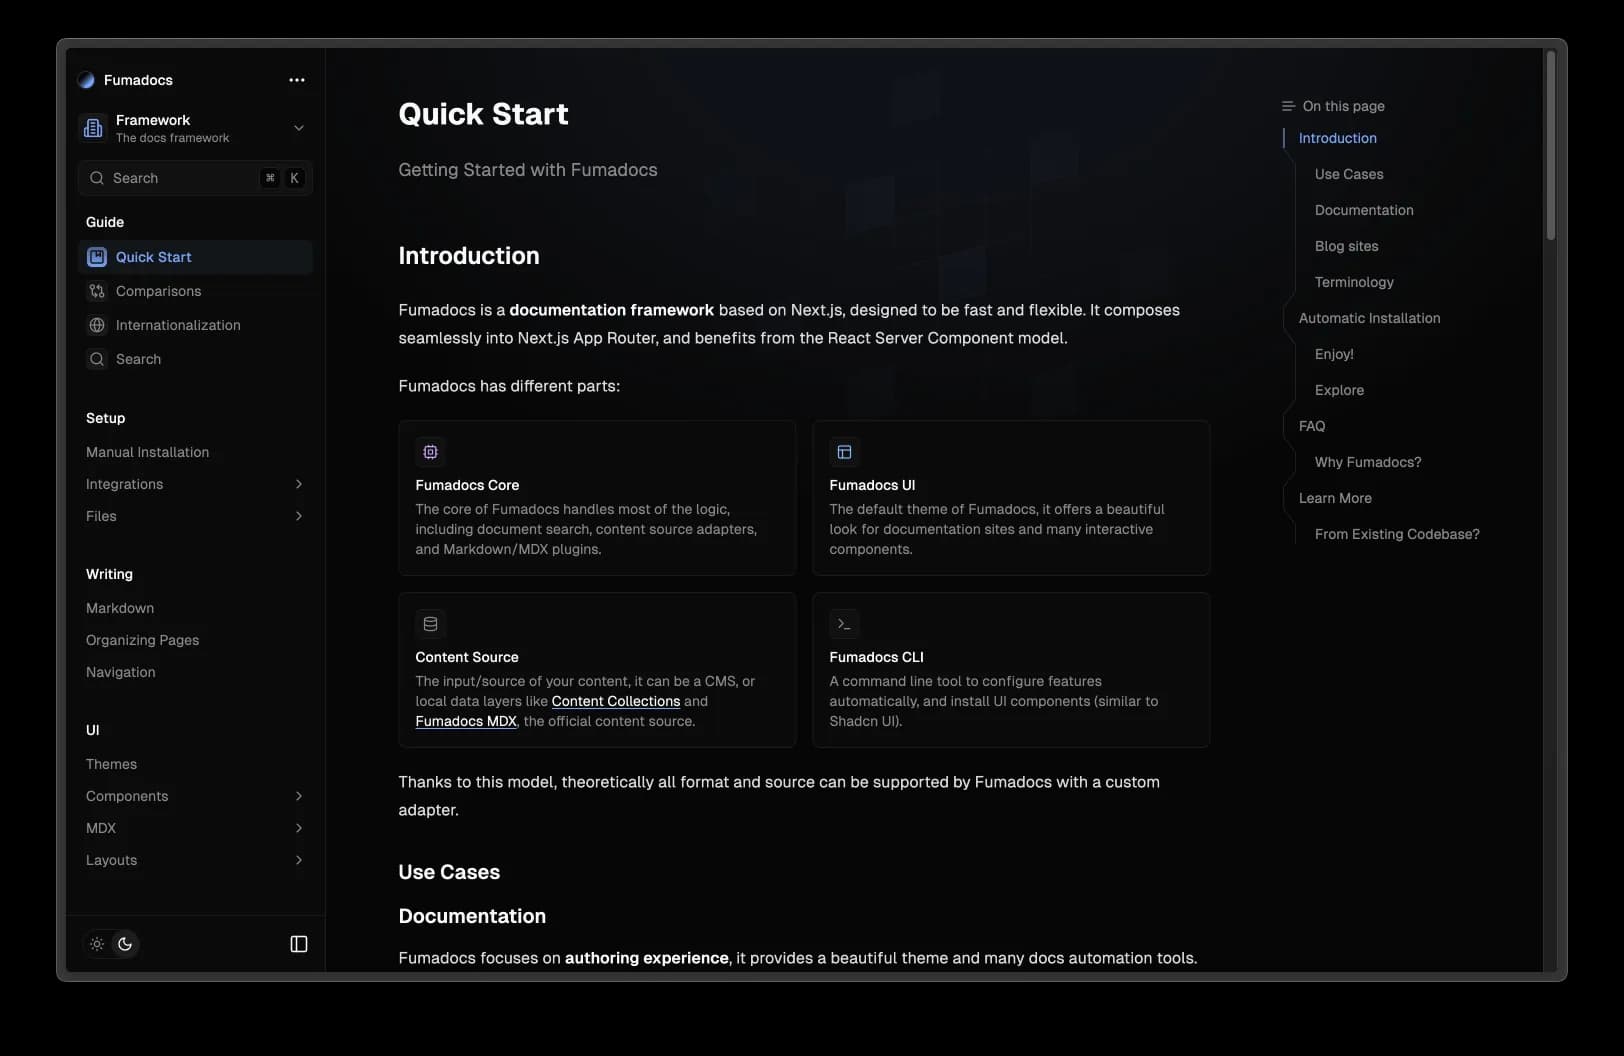The width and height of the screenshot is (1624, 1056).
Task: Click the sidebar search input field
Action: point(195,178)
